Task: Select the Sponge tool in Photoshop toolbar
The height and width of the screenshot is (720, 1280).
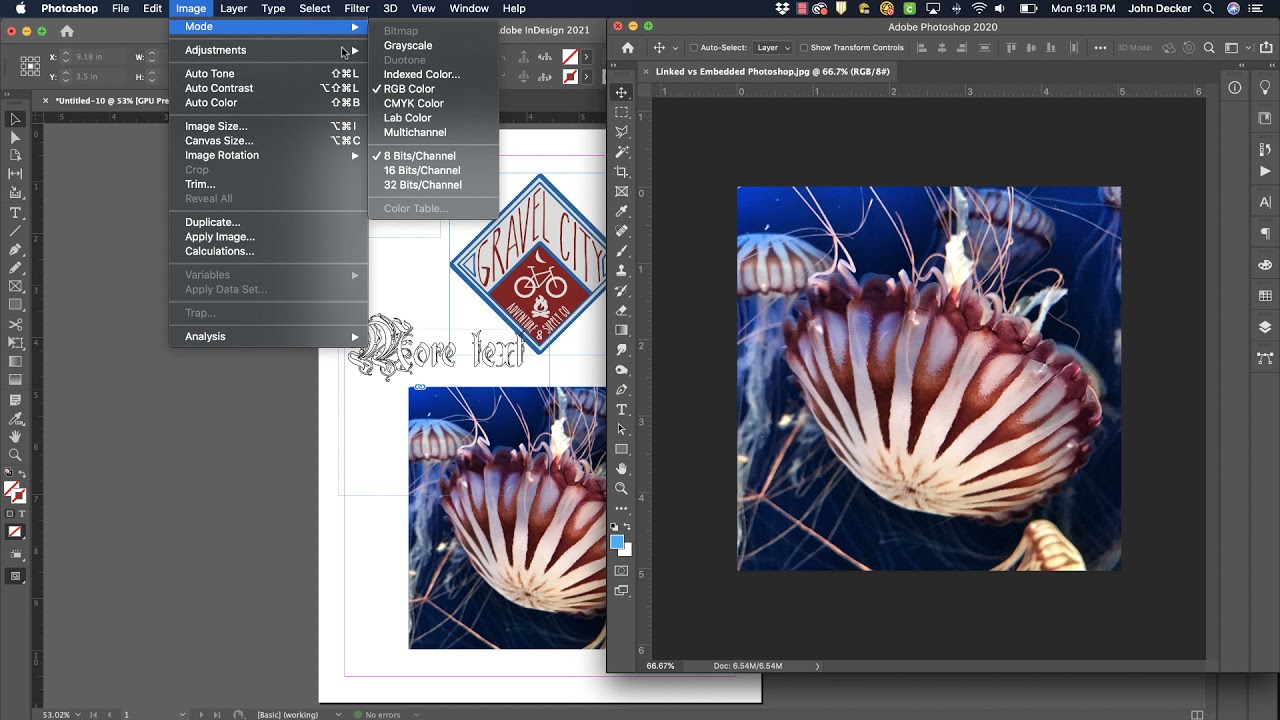Action: pos(621,370)
